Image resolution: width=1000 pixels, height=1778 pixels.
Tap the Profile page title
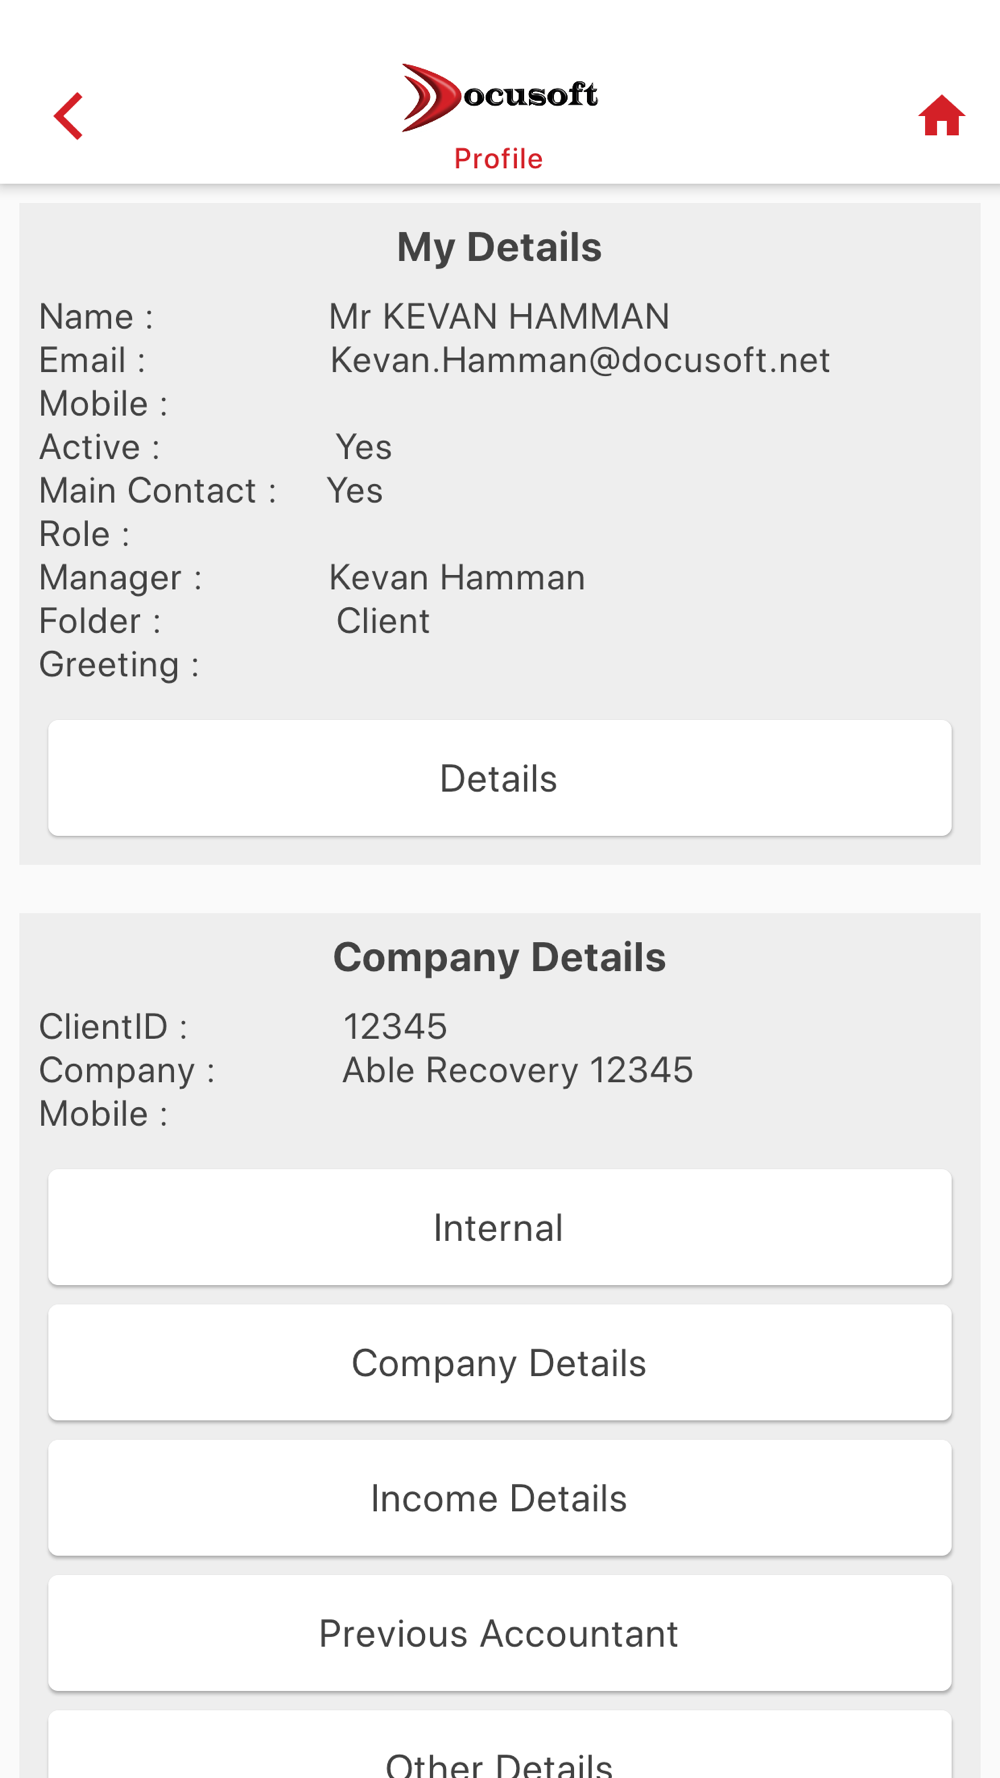(498, 159)
